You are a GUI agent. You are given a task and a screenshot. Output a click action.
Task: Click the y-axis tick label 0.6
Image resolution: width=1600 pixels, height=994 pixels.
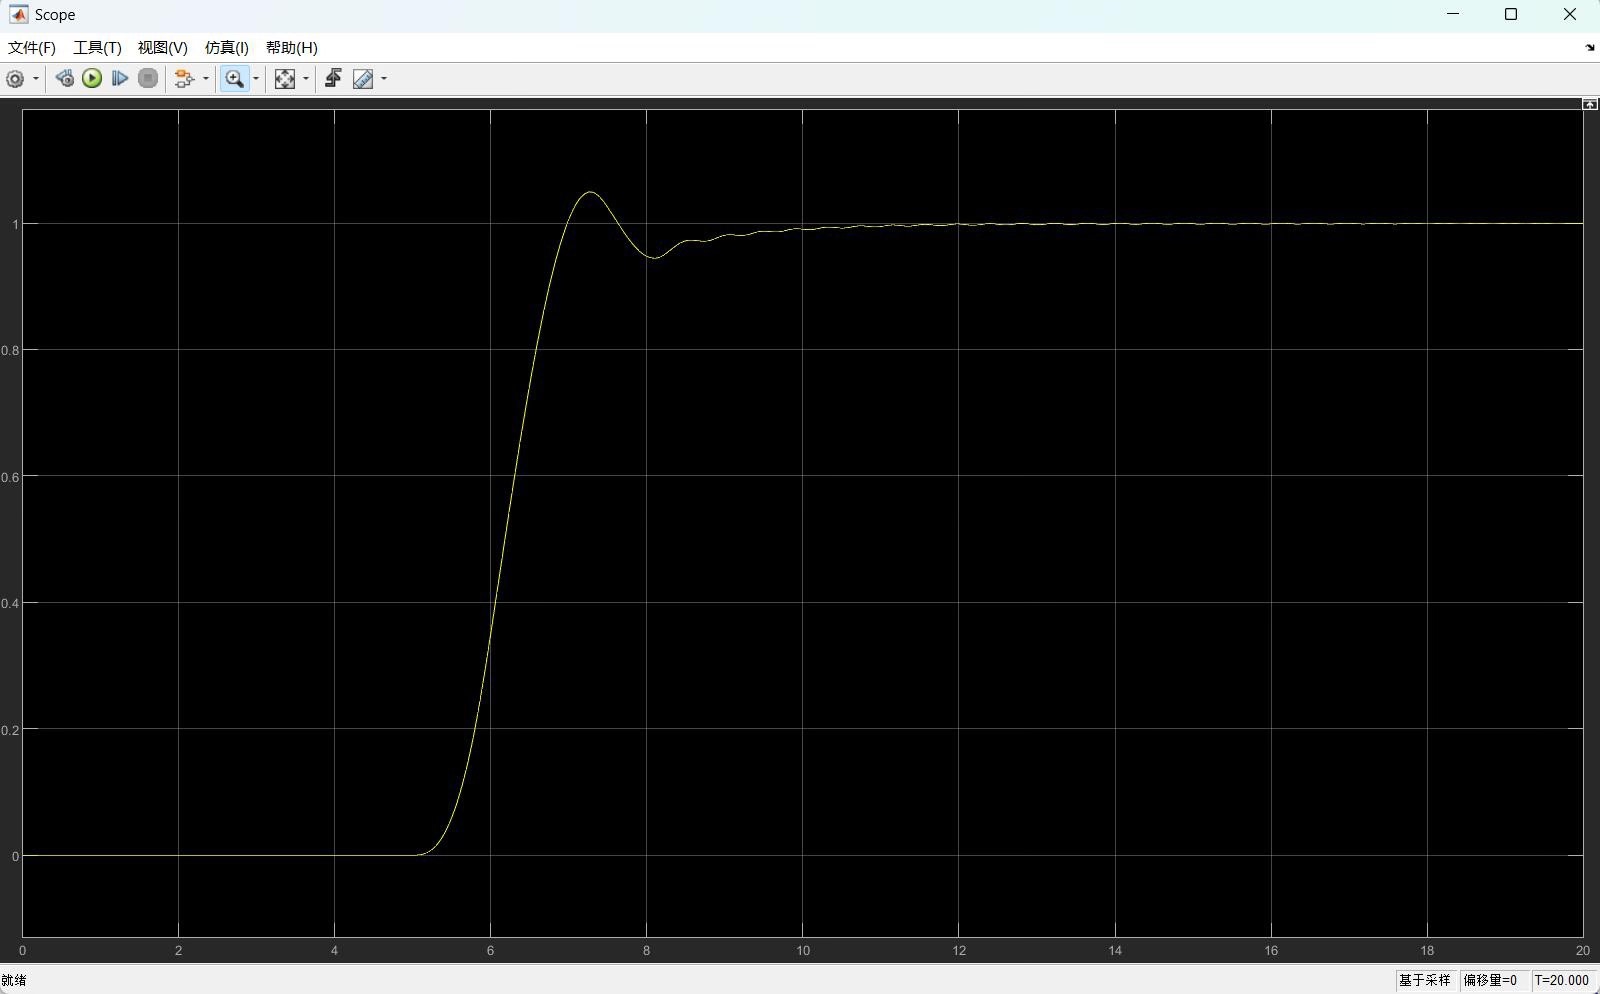[x=10, y=477]
